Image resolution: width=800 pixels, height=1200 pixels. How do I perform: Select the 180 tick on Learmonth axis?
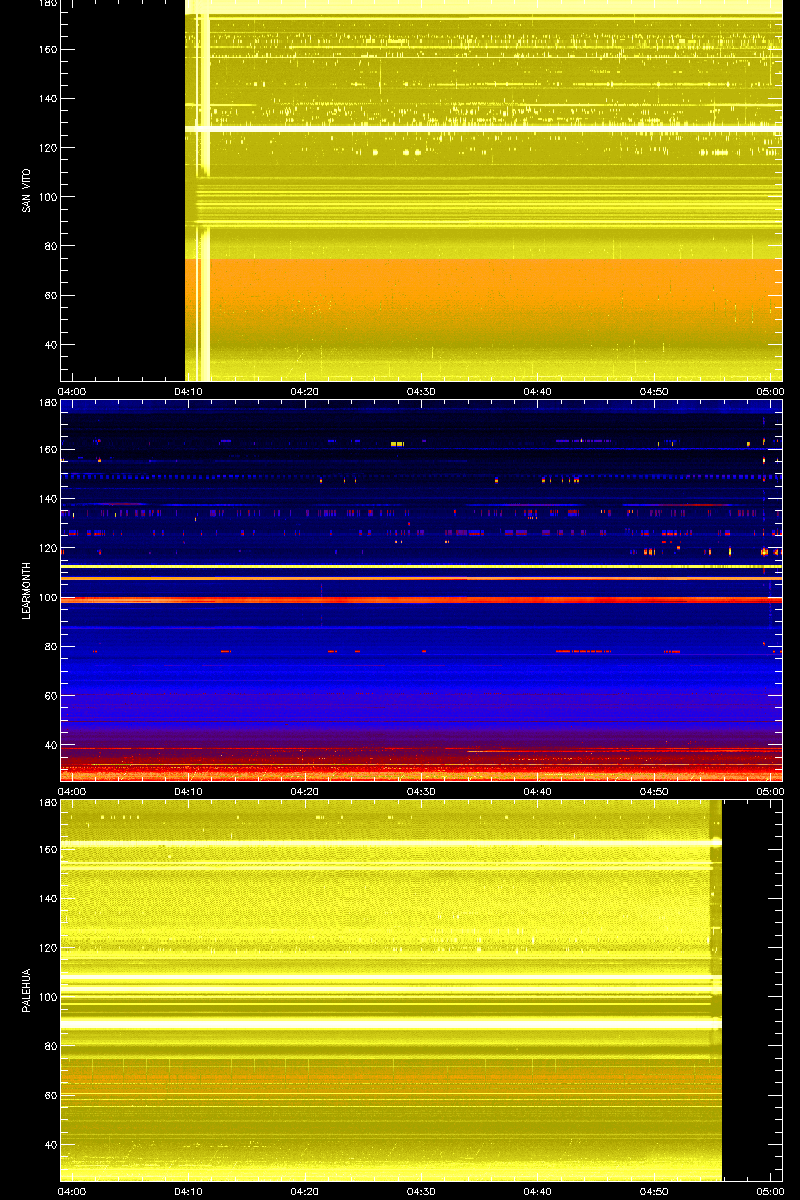click(47, 403)
